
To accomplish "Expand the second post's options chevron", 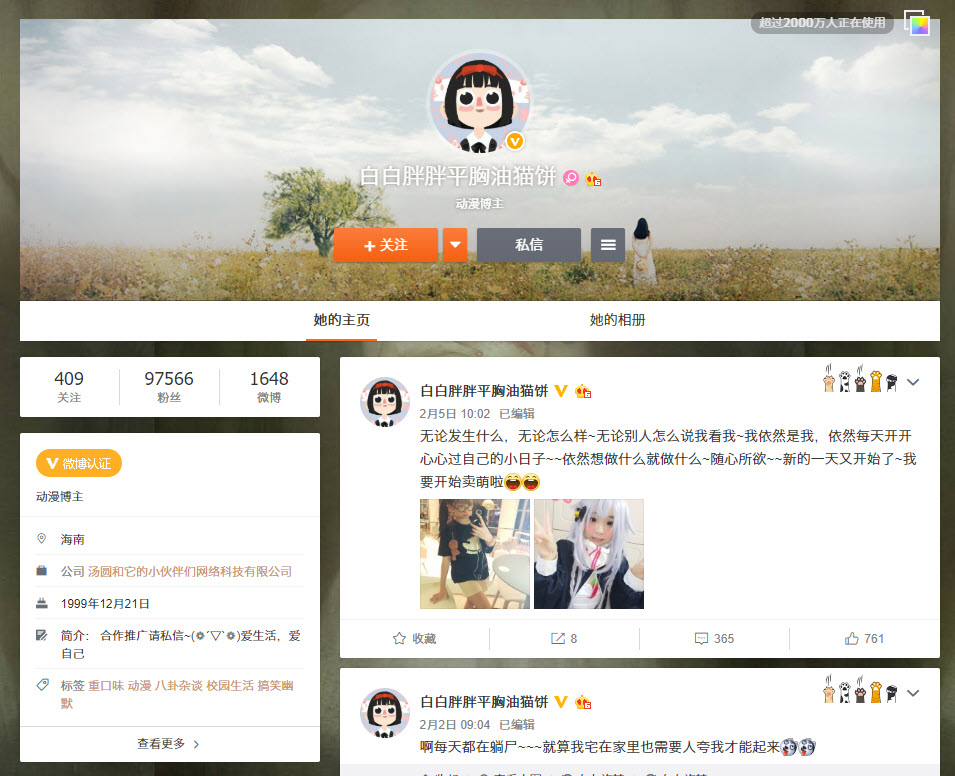I will click(x=912, y=693).
